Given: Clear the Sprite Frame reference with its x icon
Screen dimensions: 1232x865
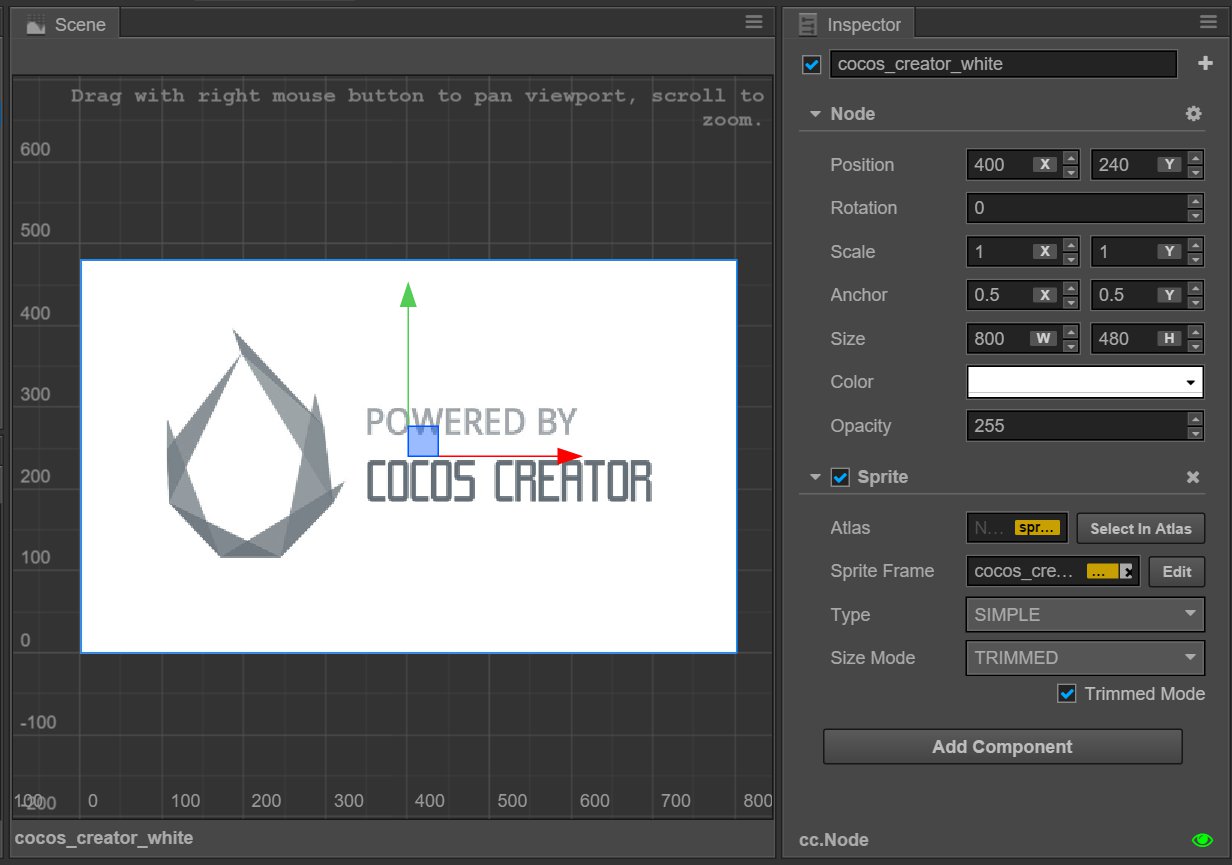Looking at the screenshot, I should [1127, 572].
